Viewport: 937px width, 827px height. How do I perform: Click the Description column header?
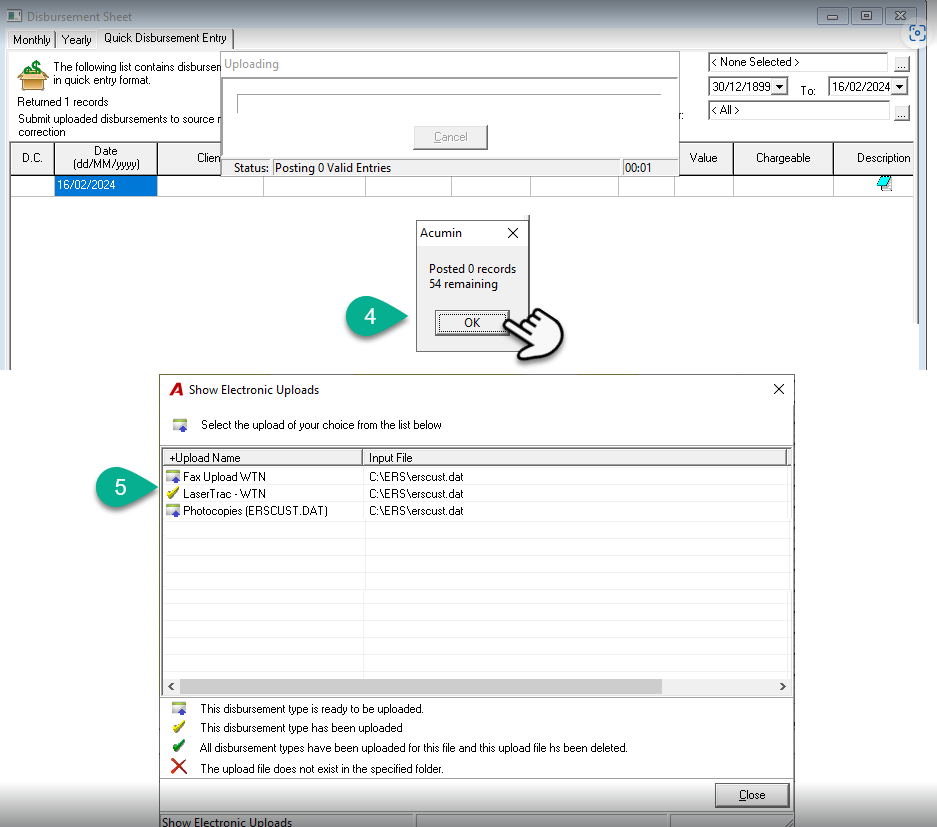(874, 158)
